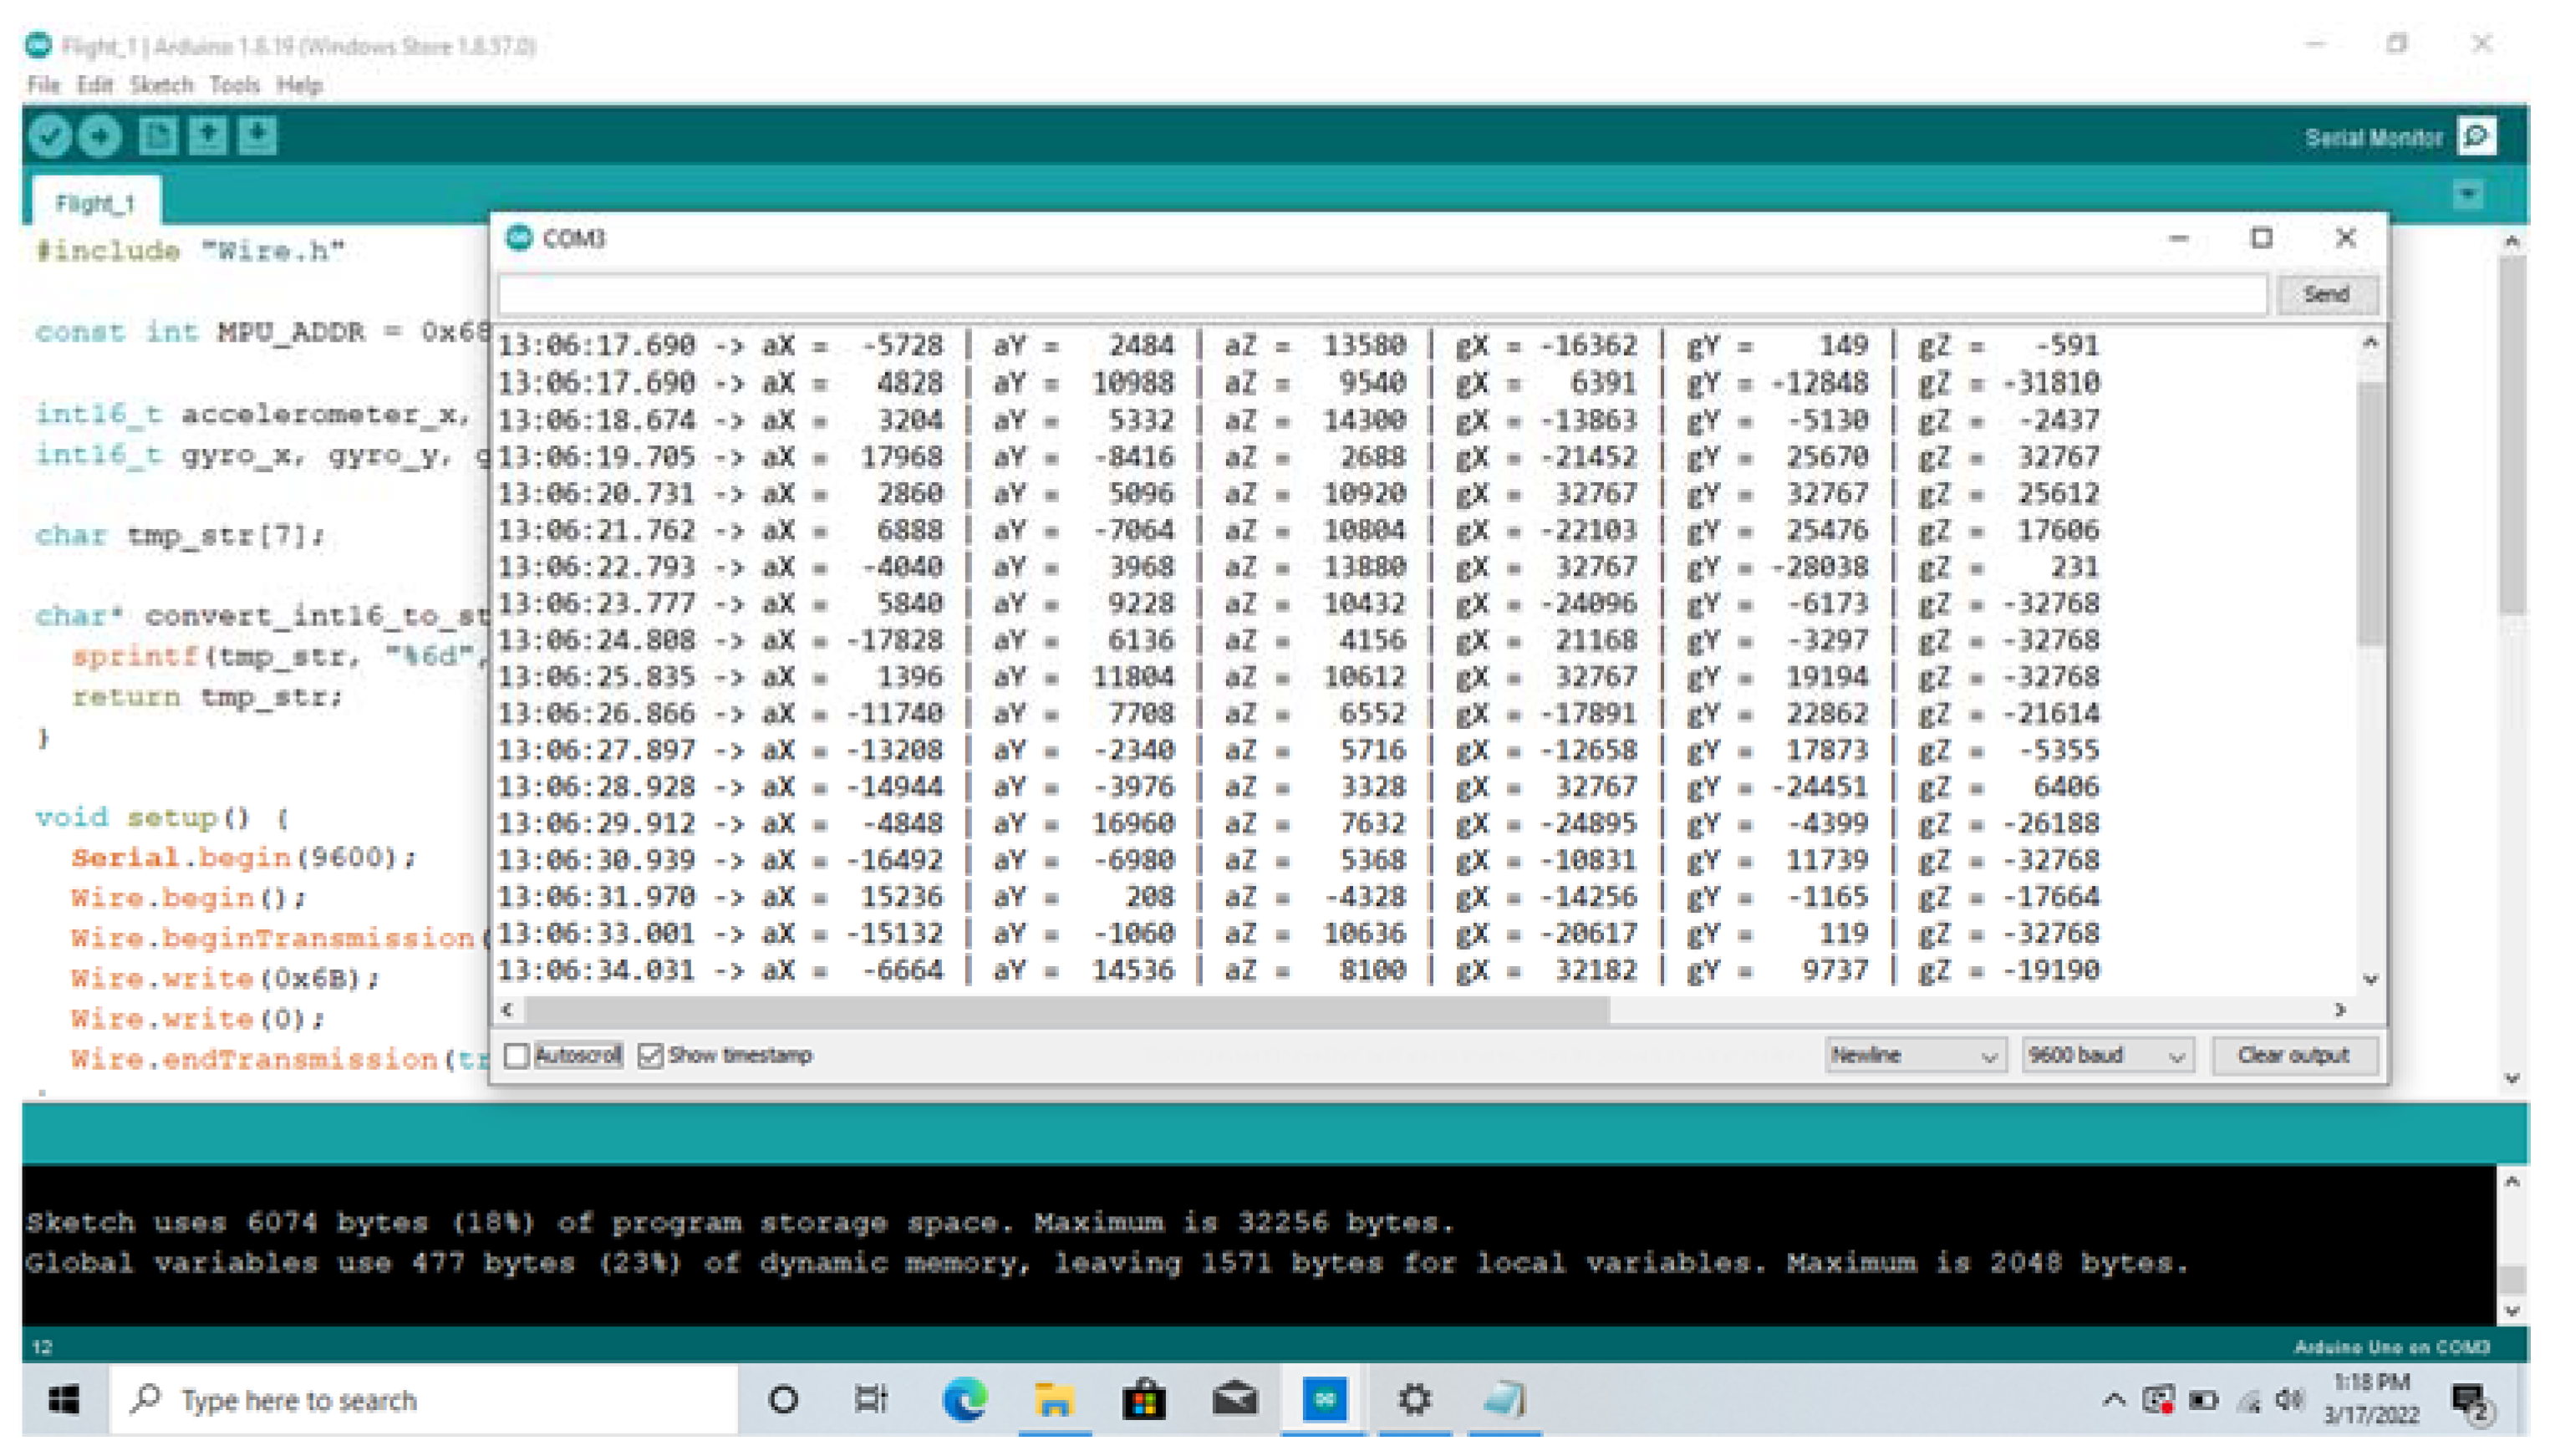Image resolution: width=2550 pixels, height=1456 pixels.
Task: Open Microsoft Edge from the taskbar
Action: click(x=964, y=1399)
